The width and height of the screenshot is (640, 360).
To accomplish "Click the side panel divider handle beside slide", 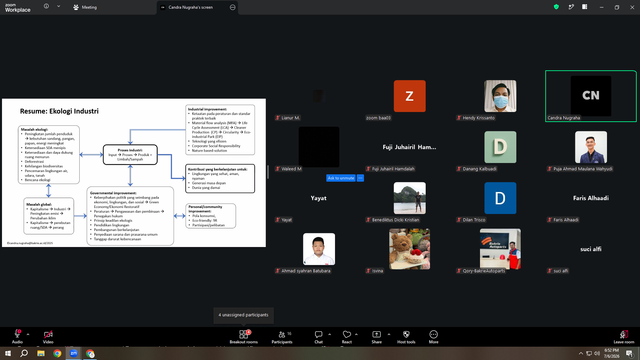I will tap(268, 172).
